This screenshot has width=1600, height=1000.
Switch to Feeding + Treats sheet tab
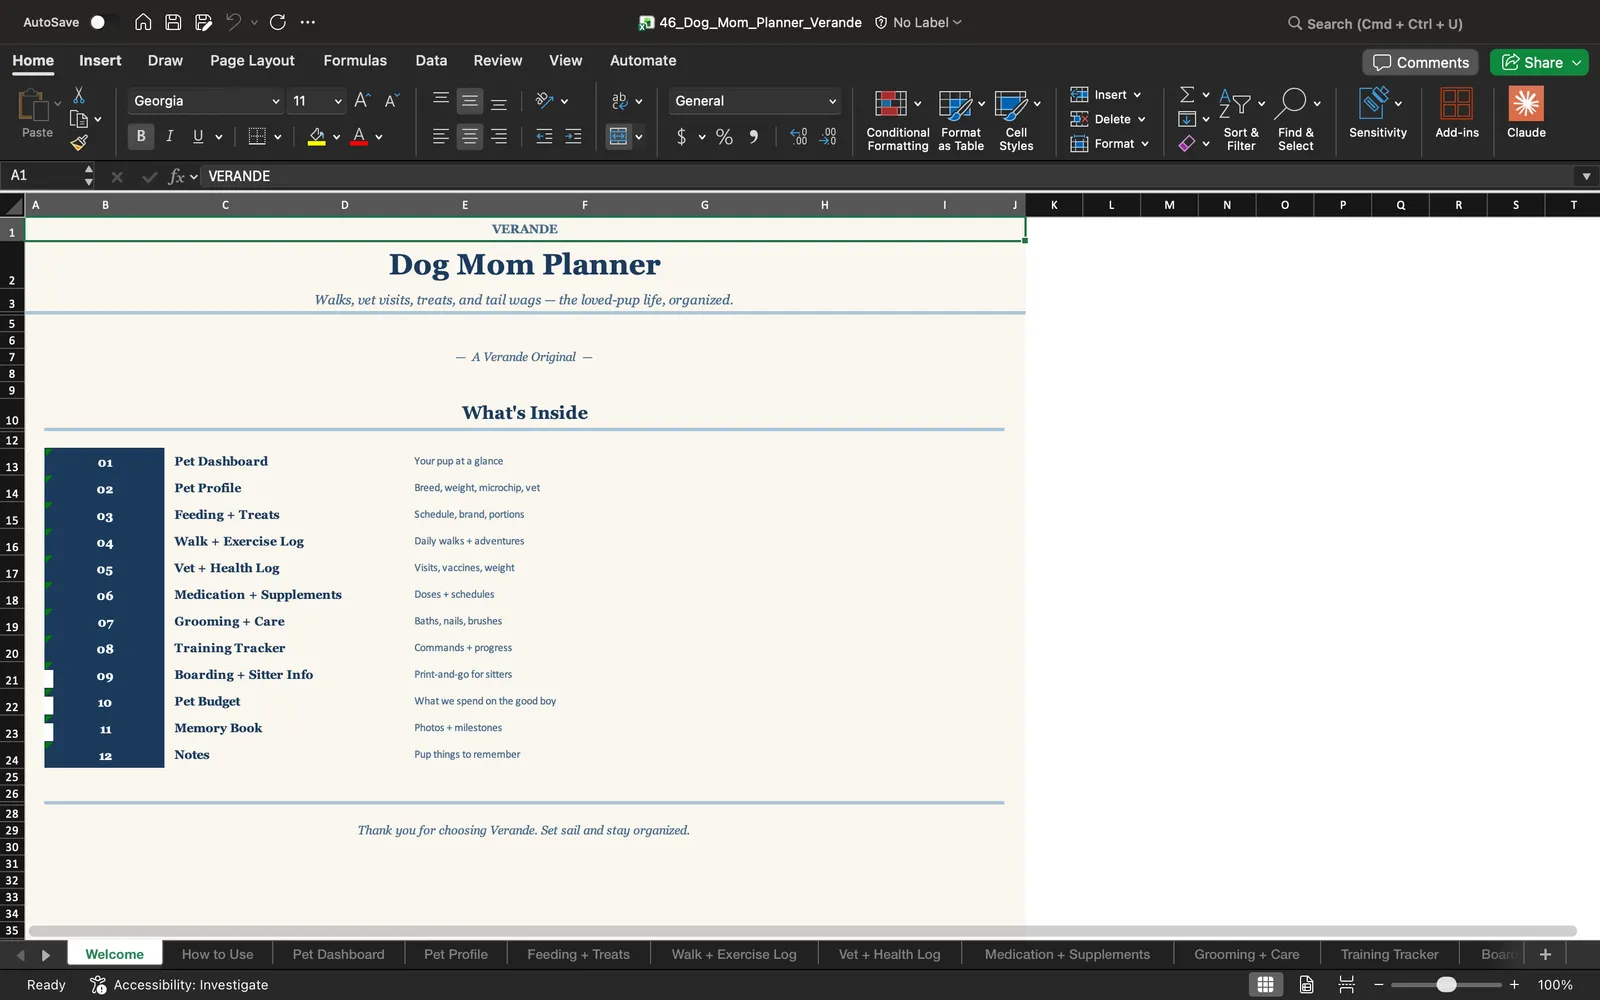tap(578, 954)
